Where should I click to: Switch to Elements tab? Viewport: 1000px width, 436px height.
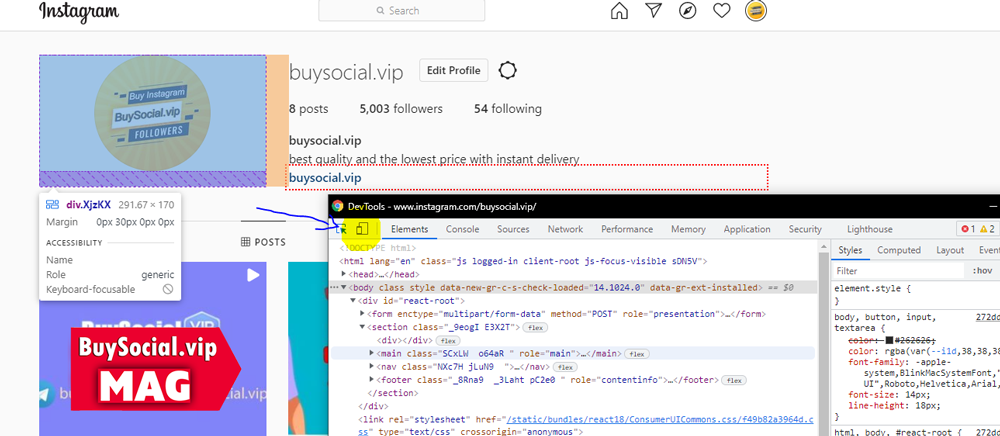pos(409,229)
